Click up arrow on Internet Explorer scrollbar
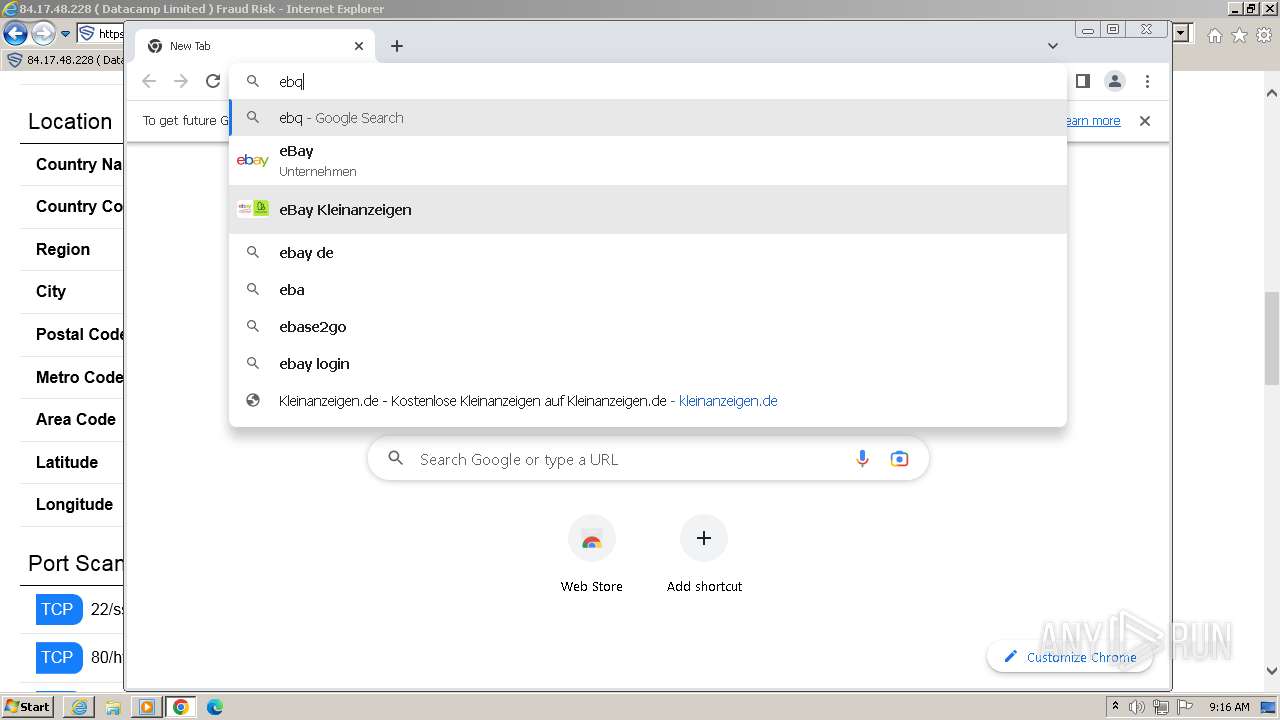The image size is (1280, 720). coord(1272,94)
